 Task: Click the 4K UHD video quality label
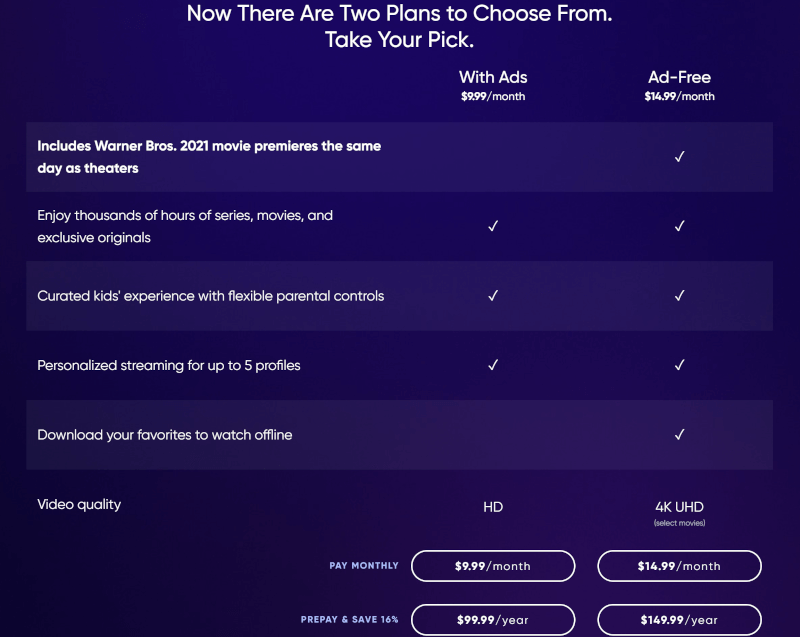[x=679, y=507]
